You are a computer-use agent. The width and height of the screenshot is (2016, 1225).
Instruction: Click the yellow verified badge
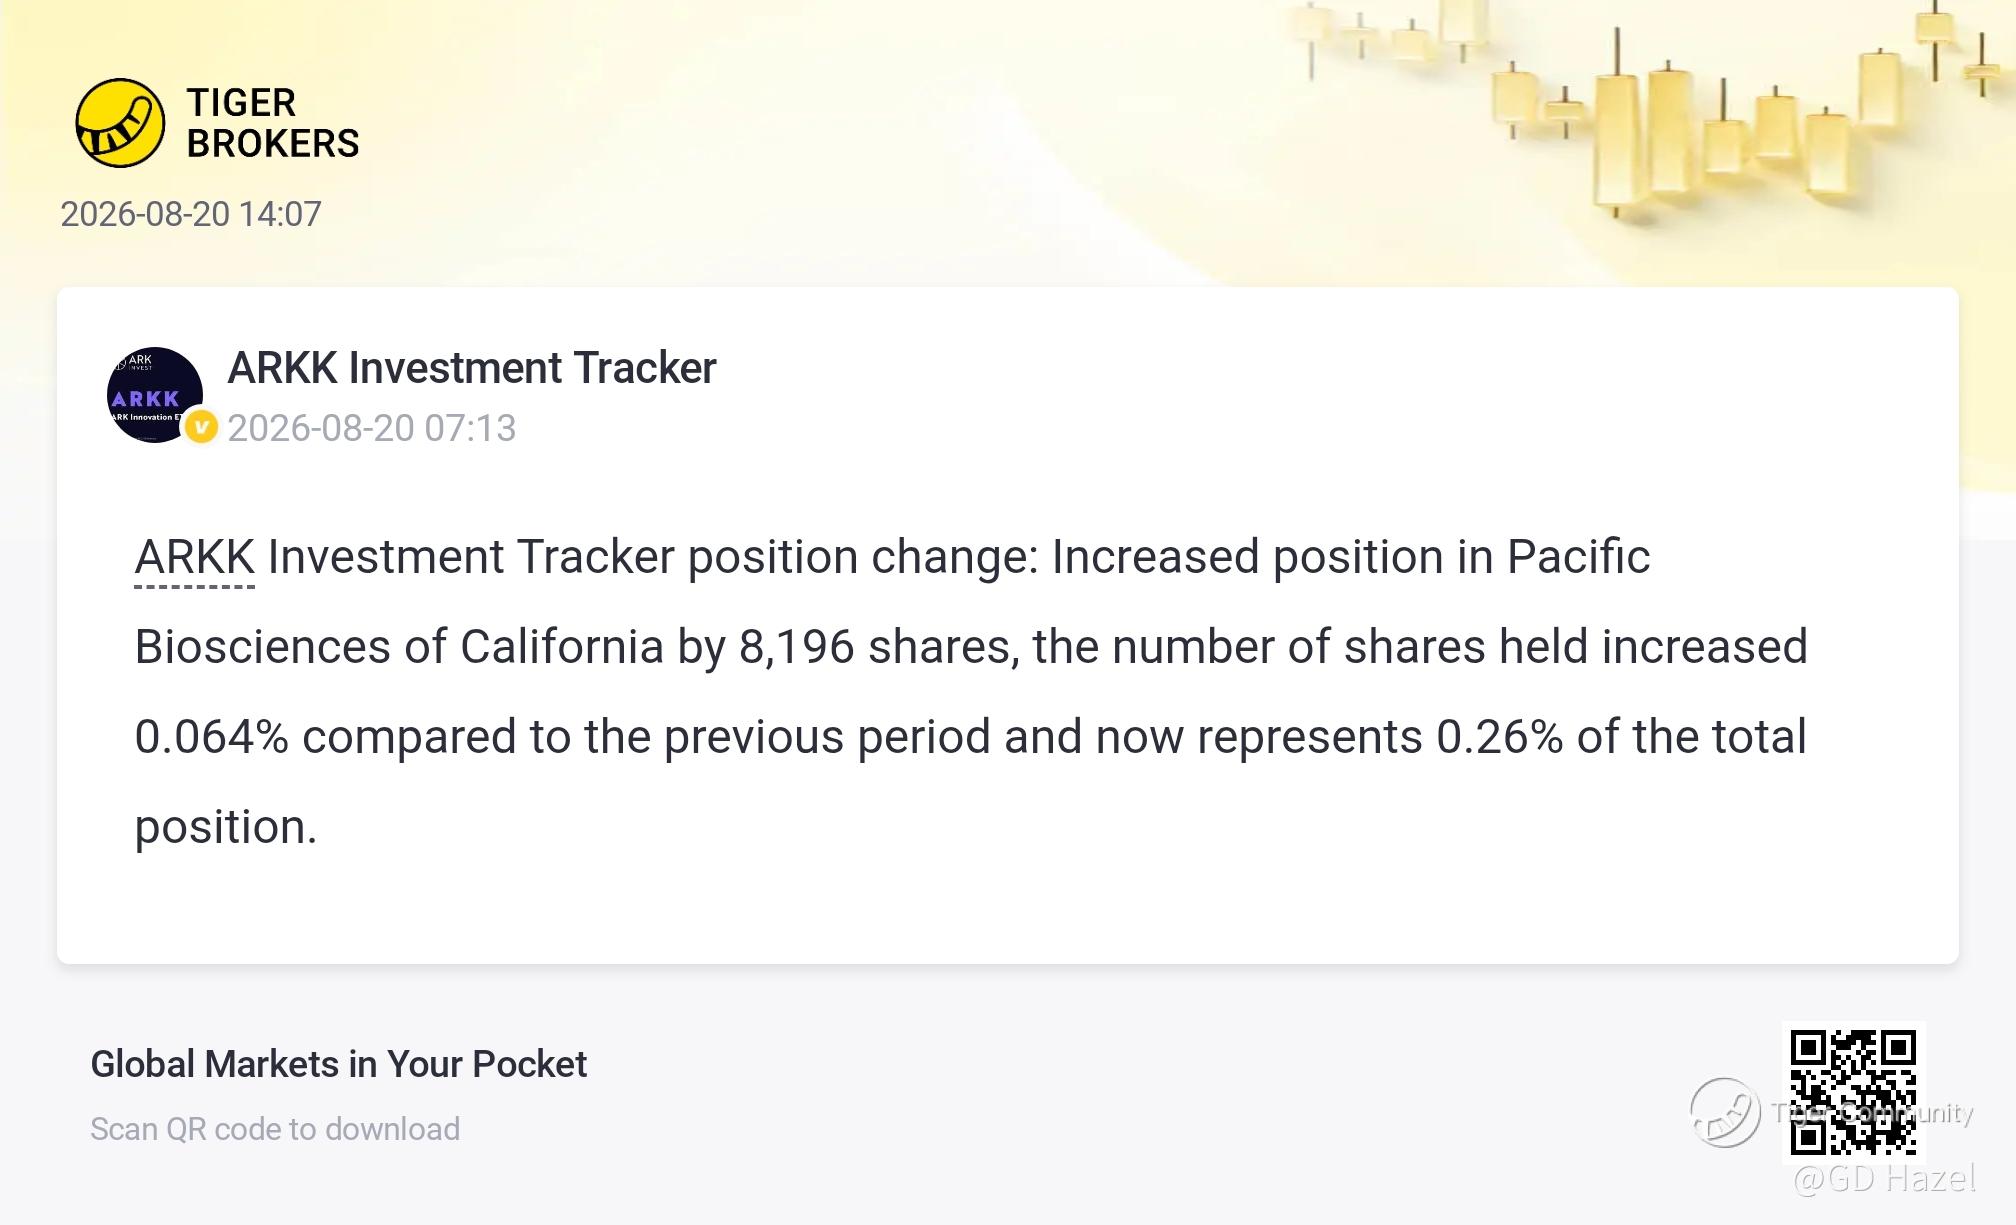point(201,428)
